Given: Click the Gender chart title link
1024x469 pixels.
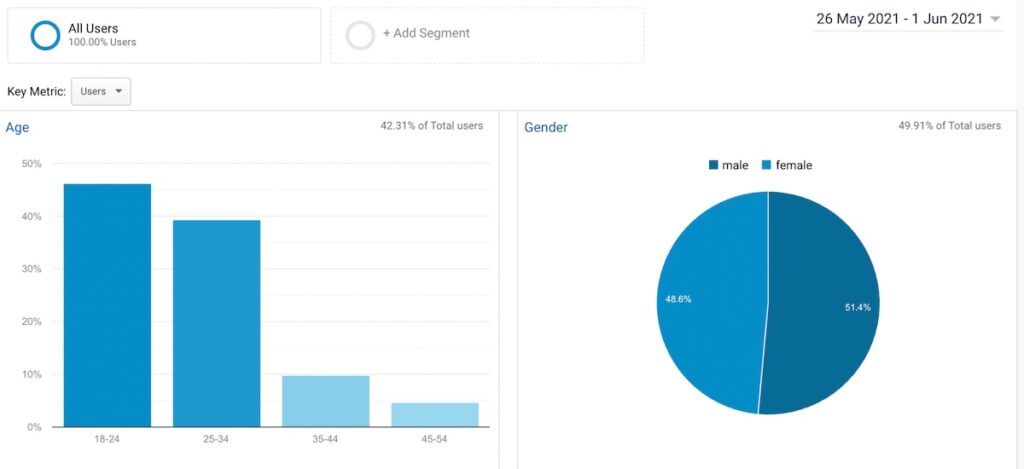Looking at the screenshot, I should tap(546, 127).
